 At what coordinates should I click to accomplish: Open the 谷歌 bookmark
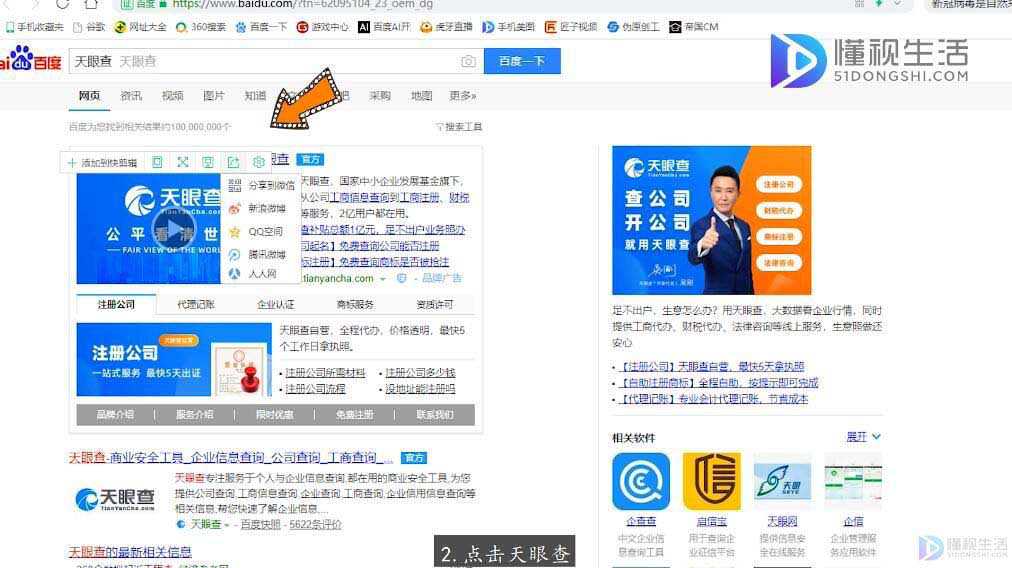click(90, 26)
